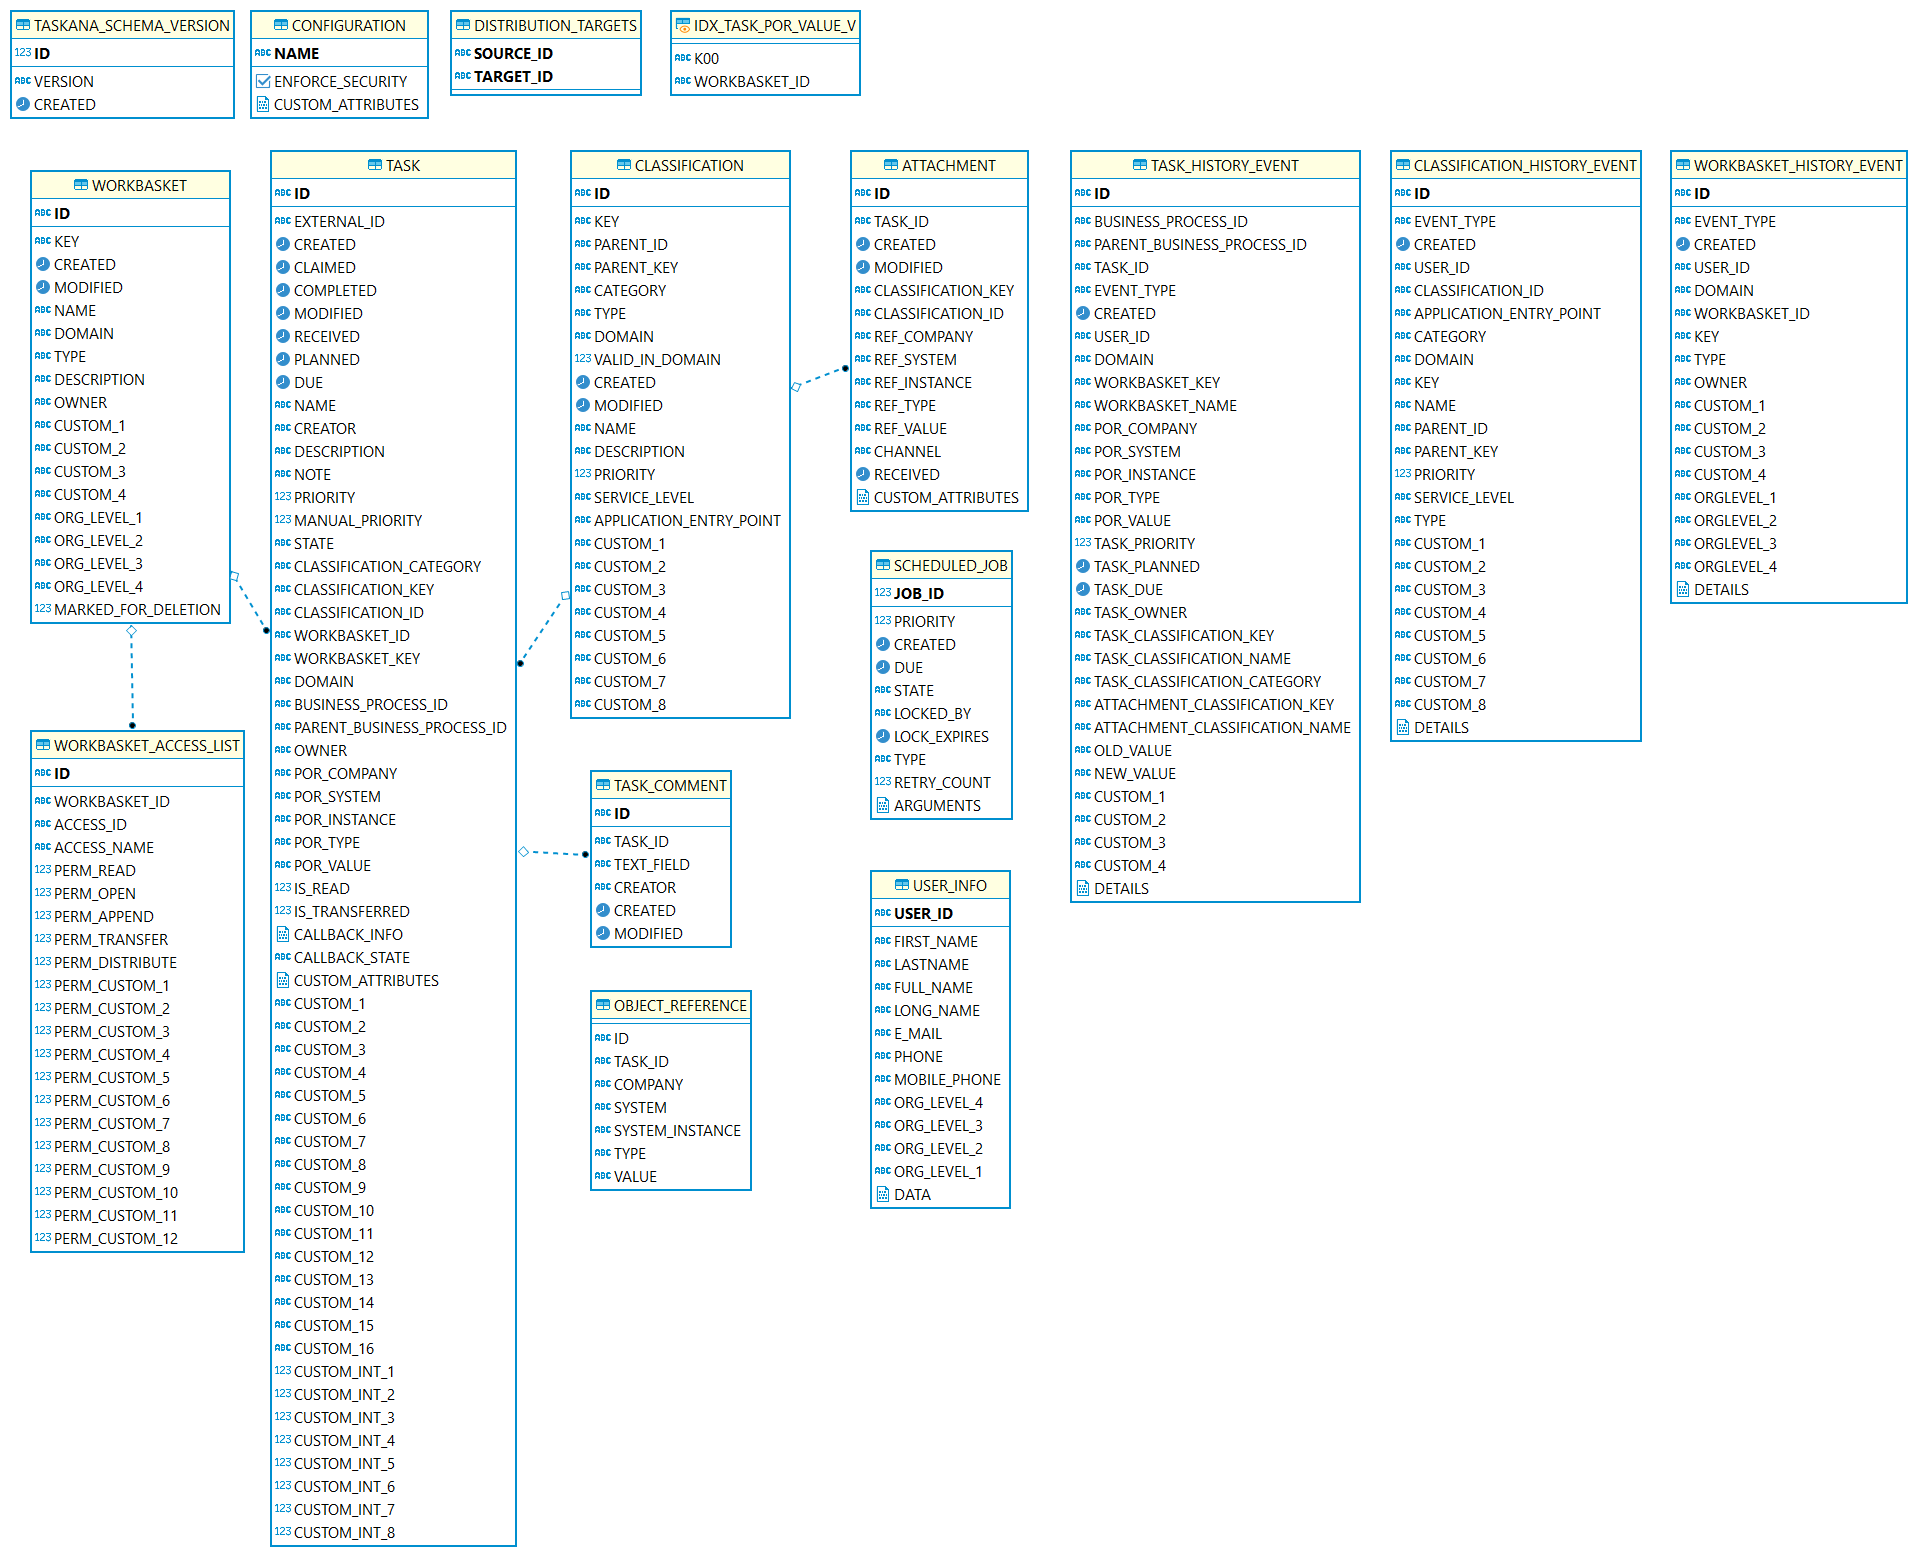The height and width of the screenshot is (1557, 1918).
Task: Click the numeric icon beside VALID_IN_DOMAIN
Action: [x=583, y=359]
